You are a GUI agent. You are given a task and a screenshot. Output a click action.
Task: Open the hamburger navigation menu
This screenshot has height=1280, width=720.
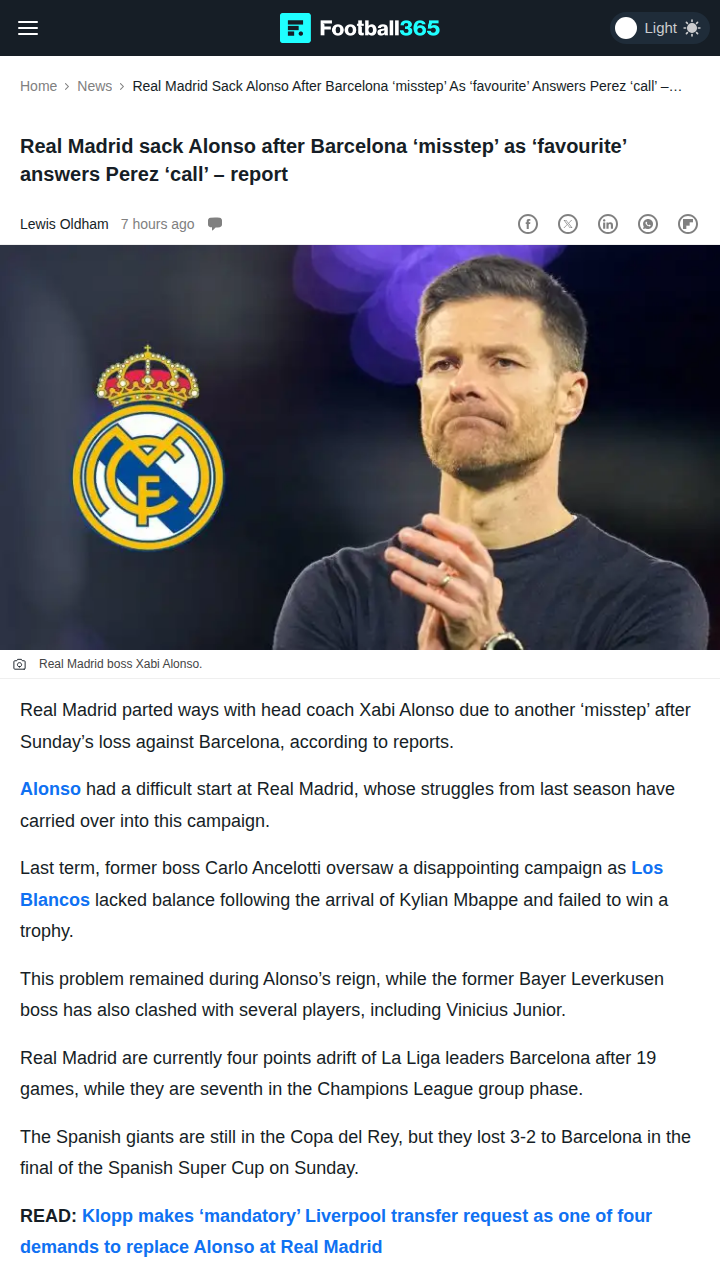pyautogui.click(x=28, y=28)
